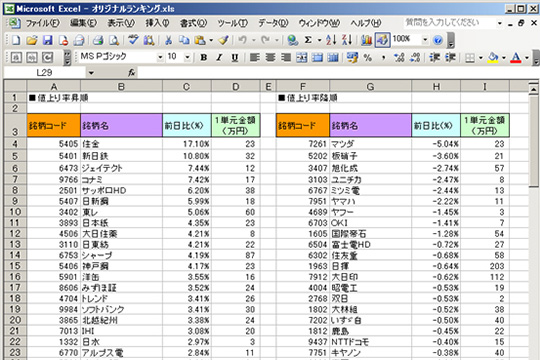
Task: Click the Name Box showing L29
Action: pos(44,73)
